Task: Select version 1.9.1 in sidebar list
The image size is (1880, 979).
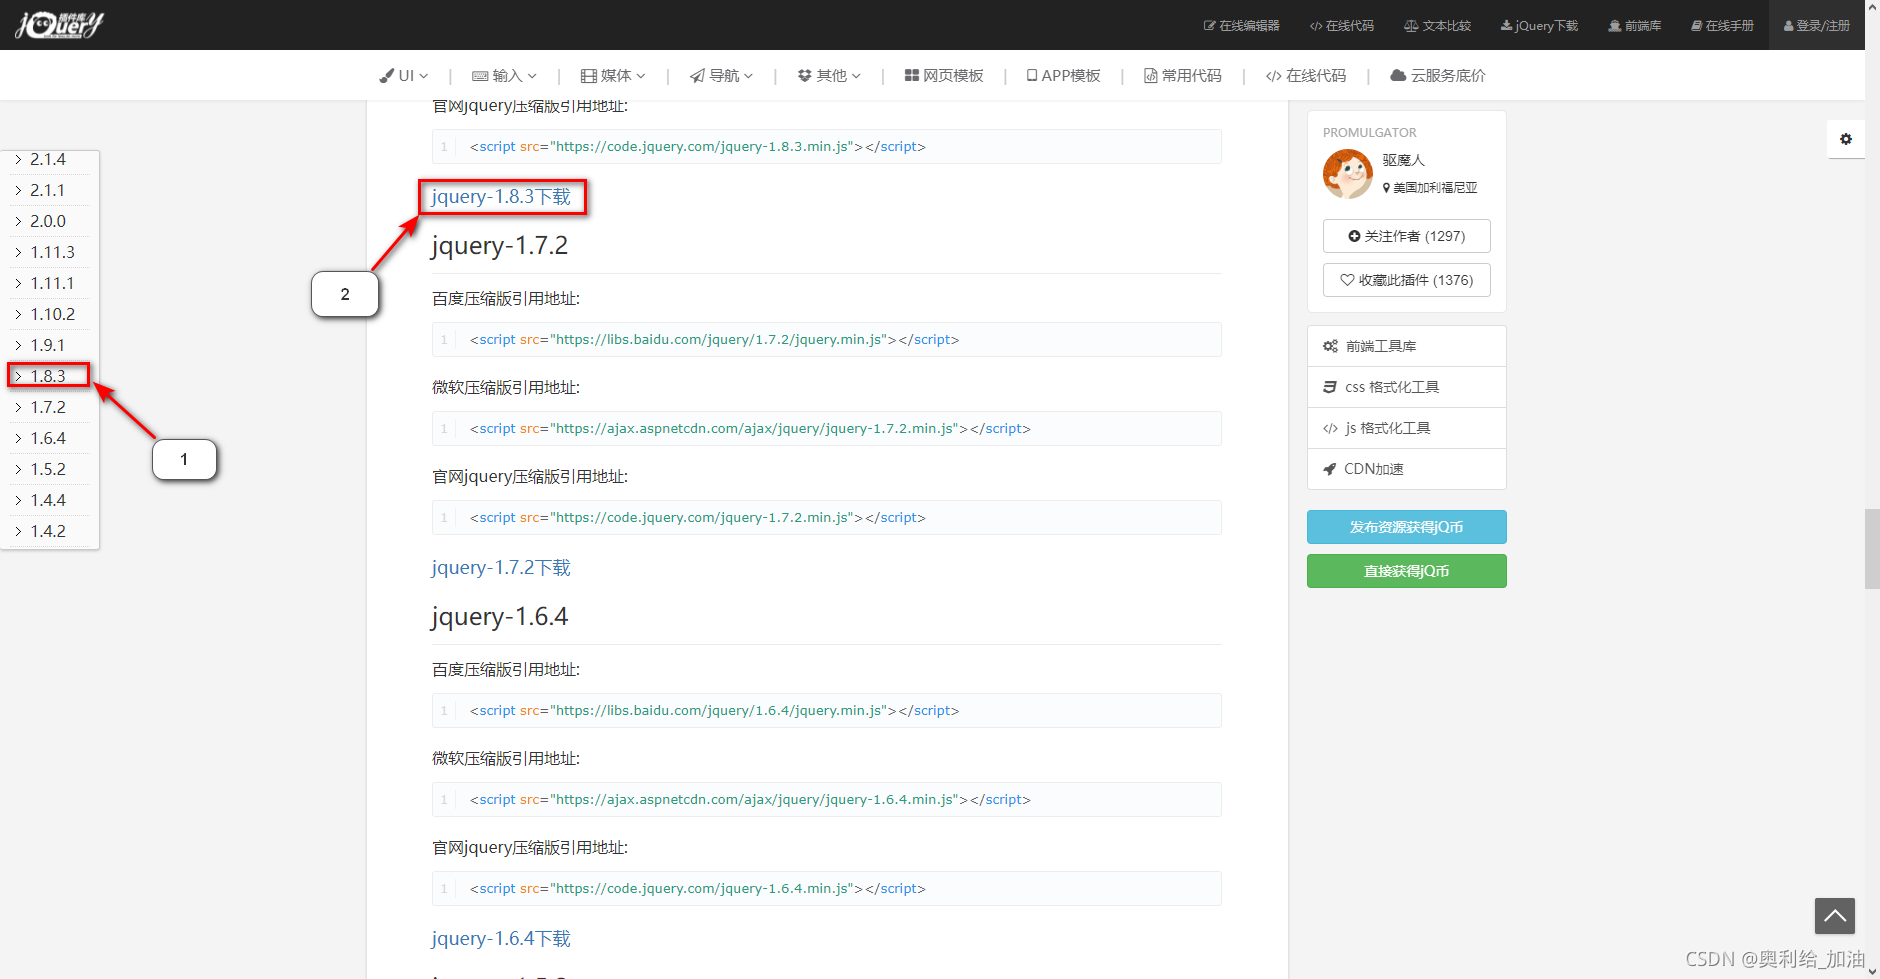Action: pyautogui.click(x=49, y=345)
